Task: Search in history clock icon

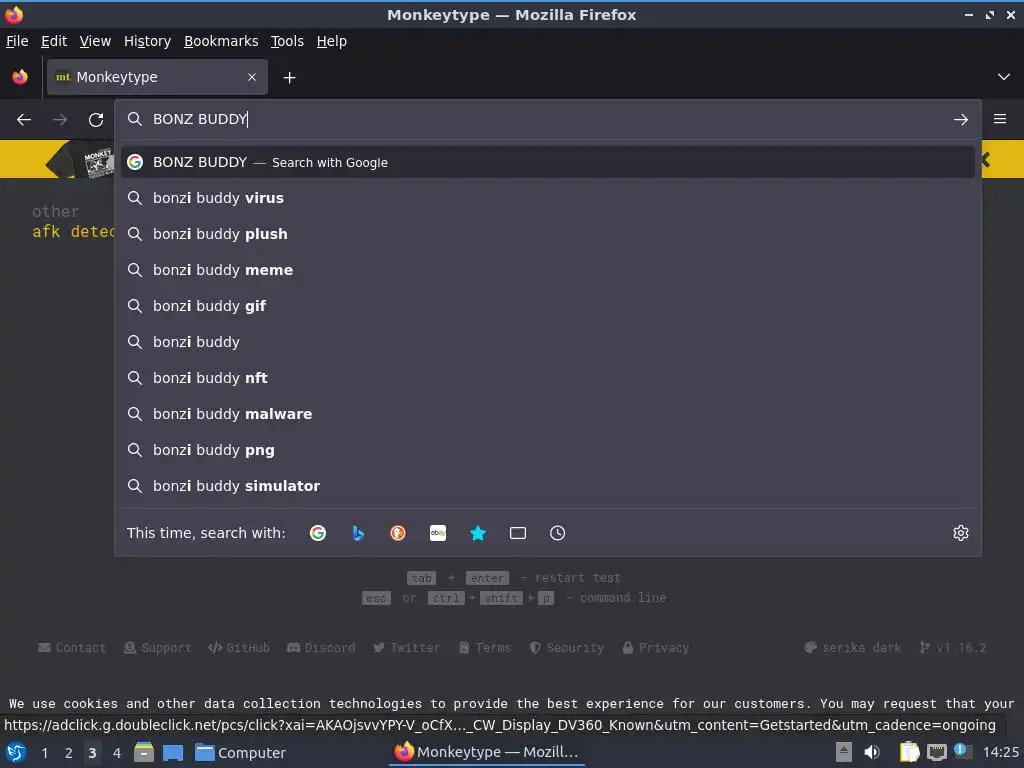Action: pyautogui.click(x=558, y=533)
